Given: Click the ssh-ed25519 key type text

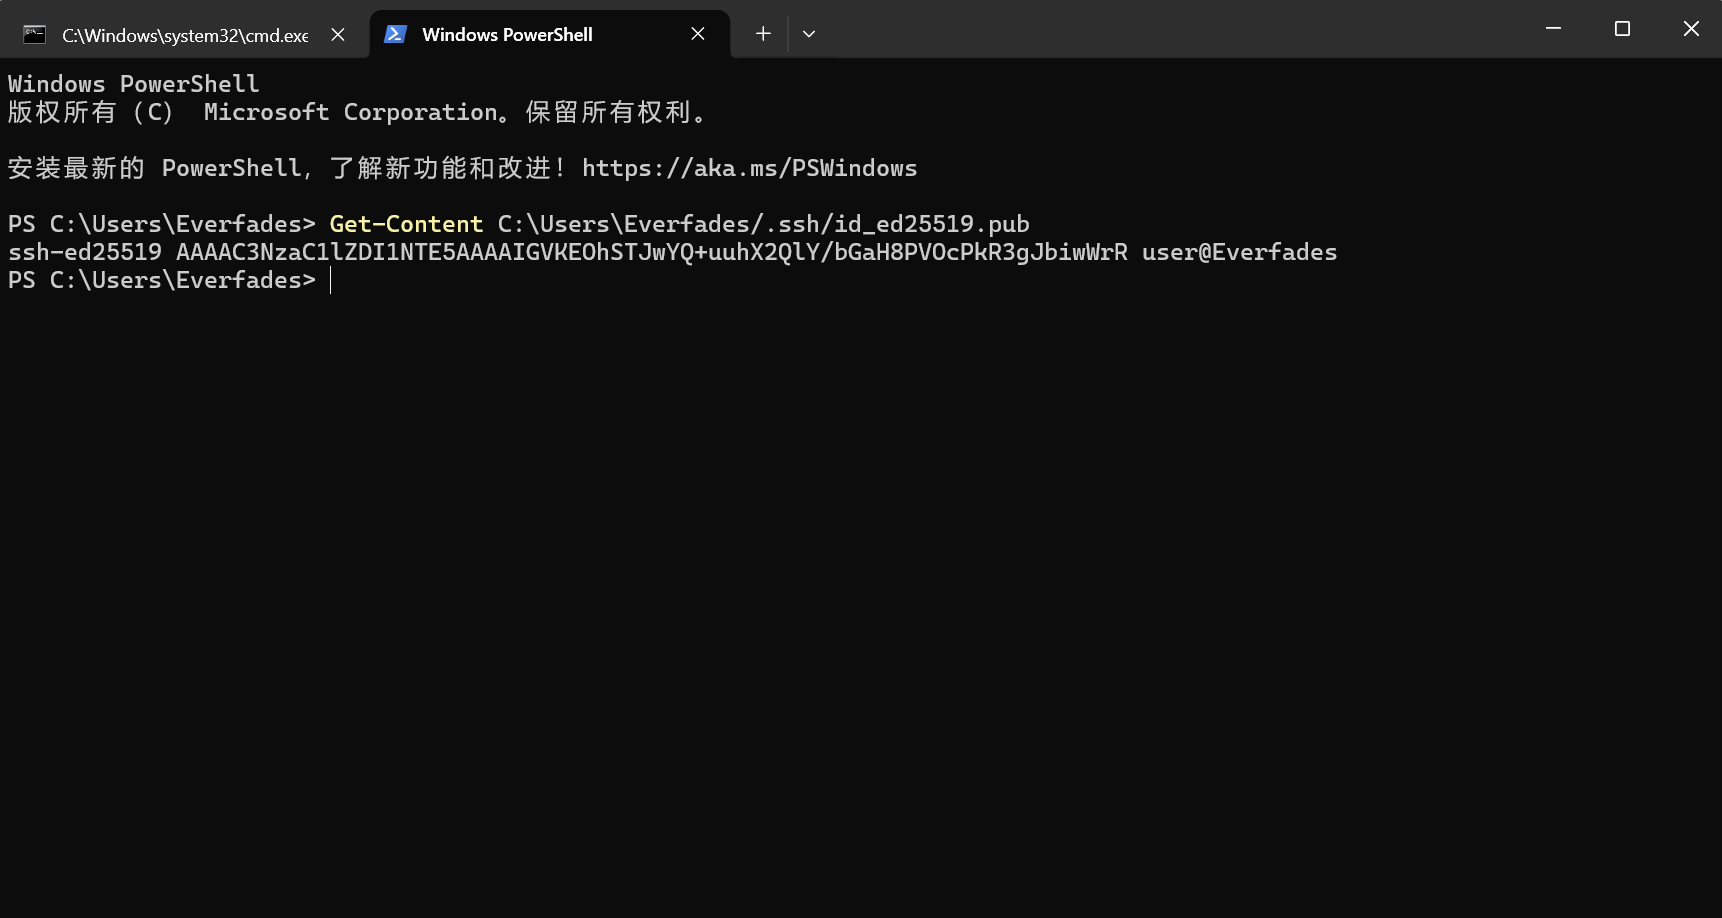Looking at the screenshot, I should click(85, 252).
